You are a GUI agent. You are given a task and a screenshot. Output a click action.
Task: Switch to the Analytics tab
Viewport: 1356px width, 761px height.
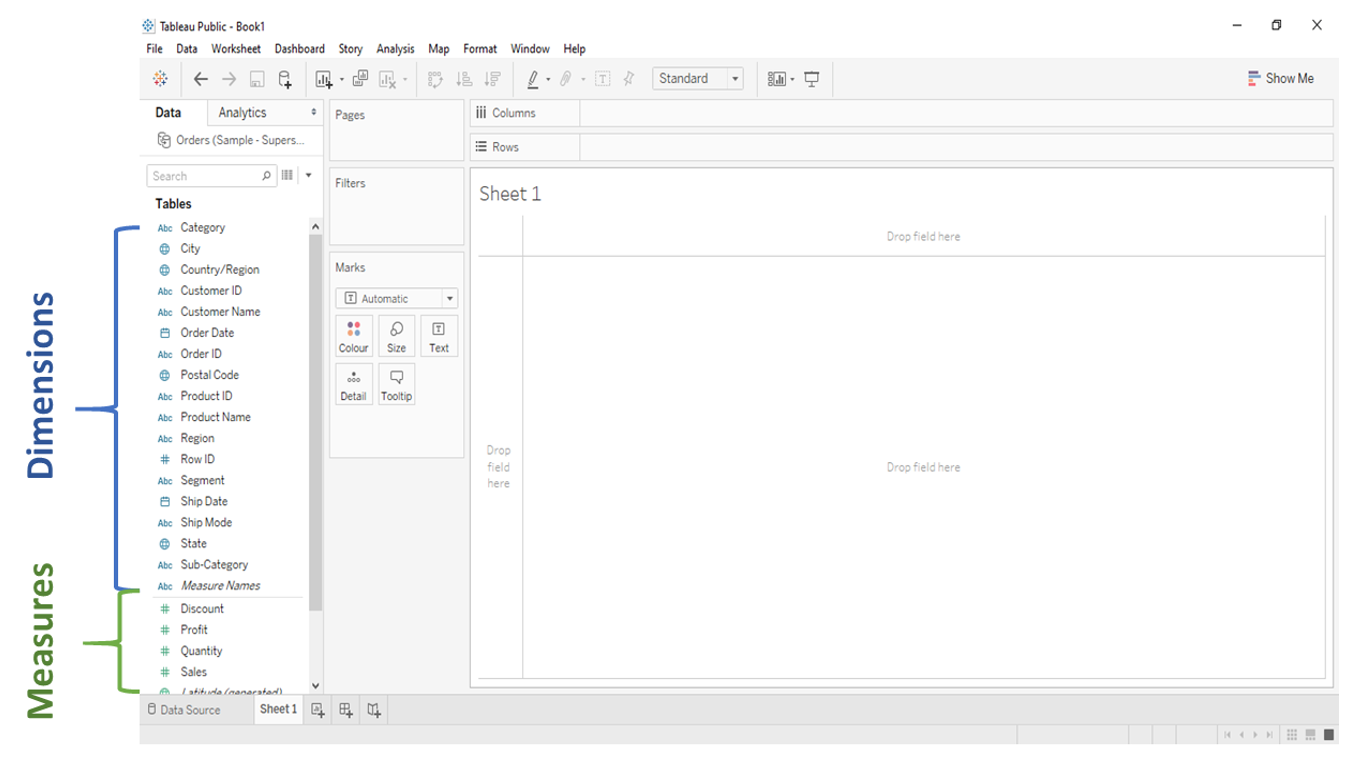[243, 113]
